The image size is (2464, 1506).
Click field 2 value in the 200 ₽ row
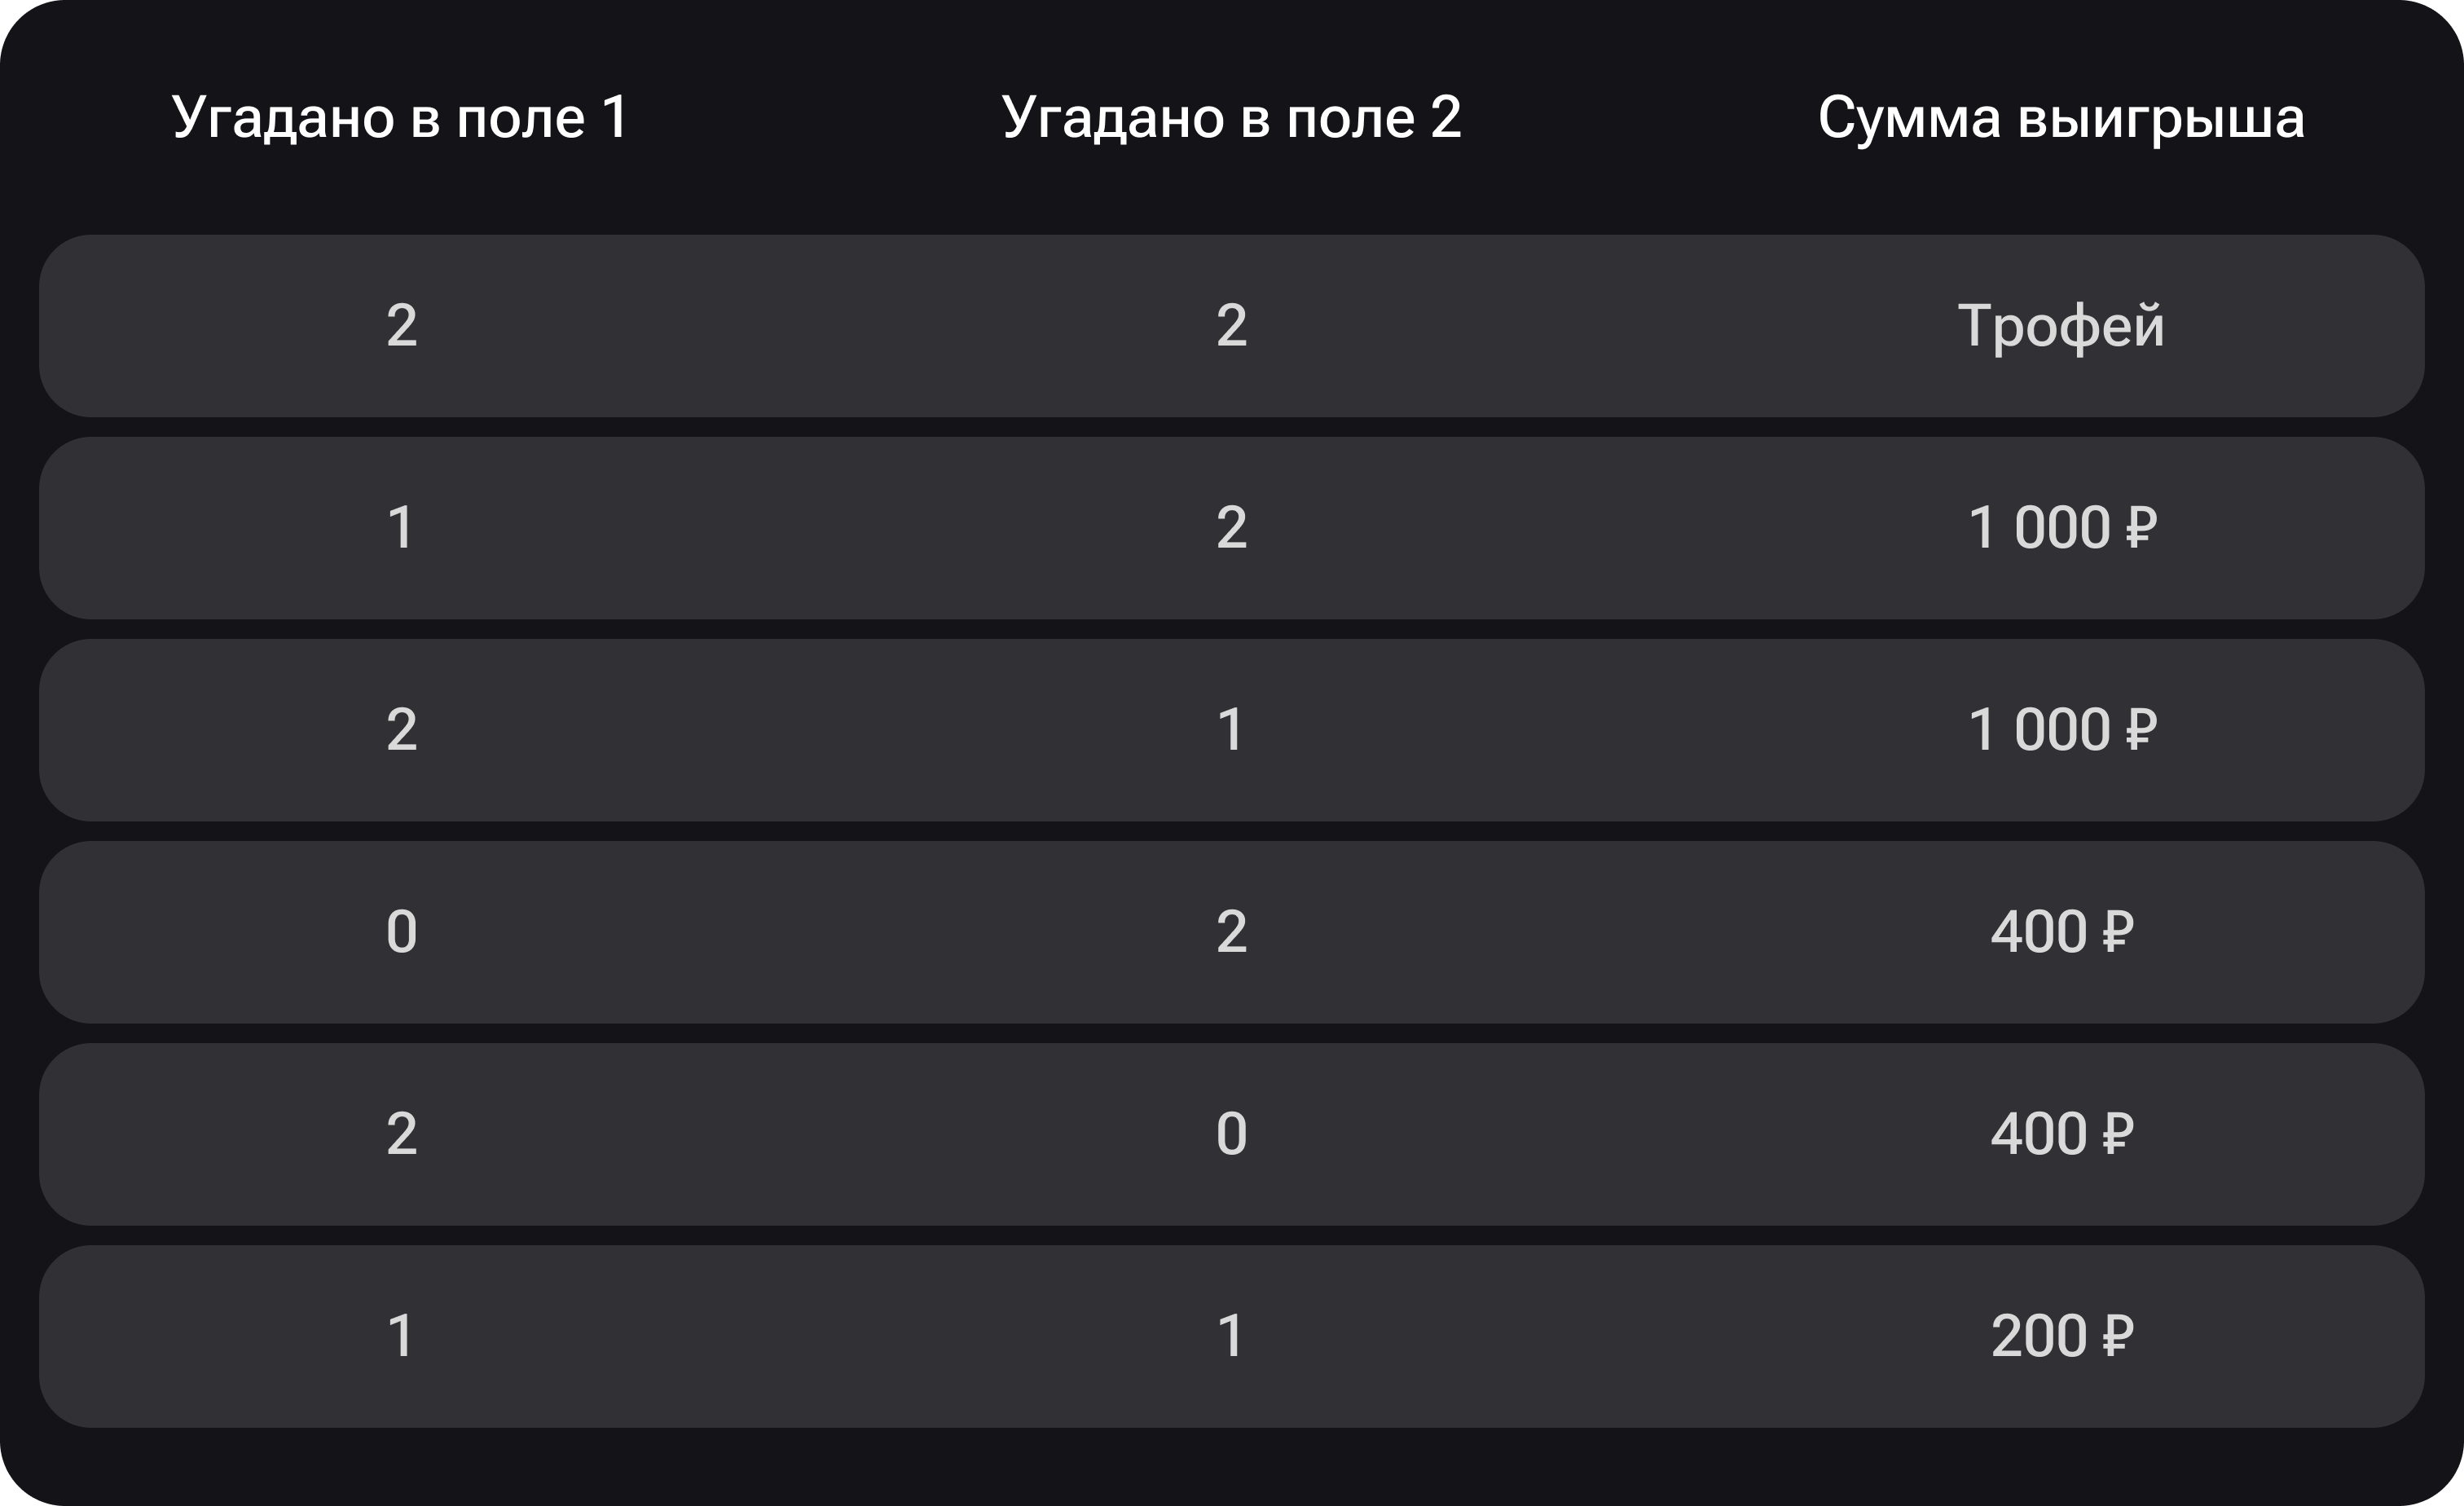click(x=1231, y=1336)
